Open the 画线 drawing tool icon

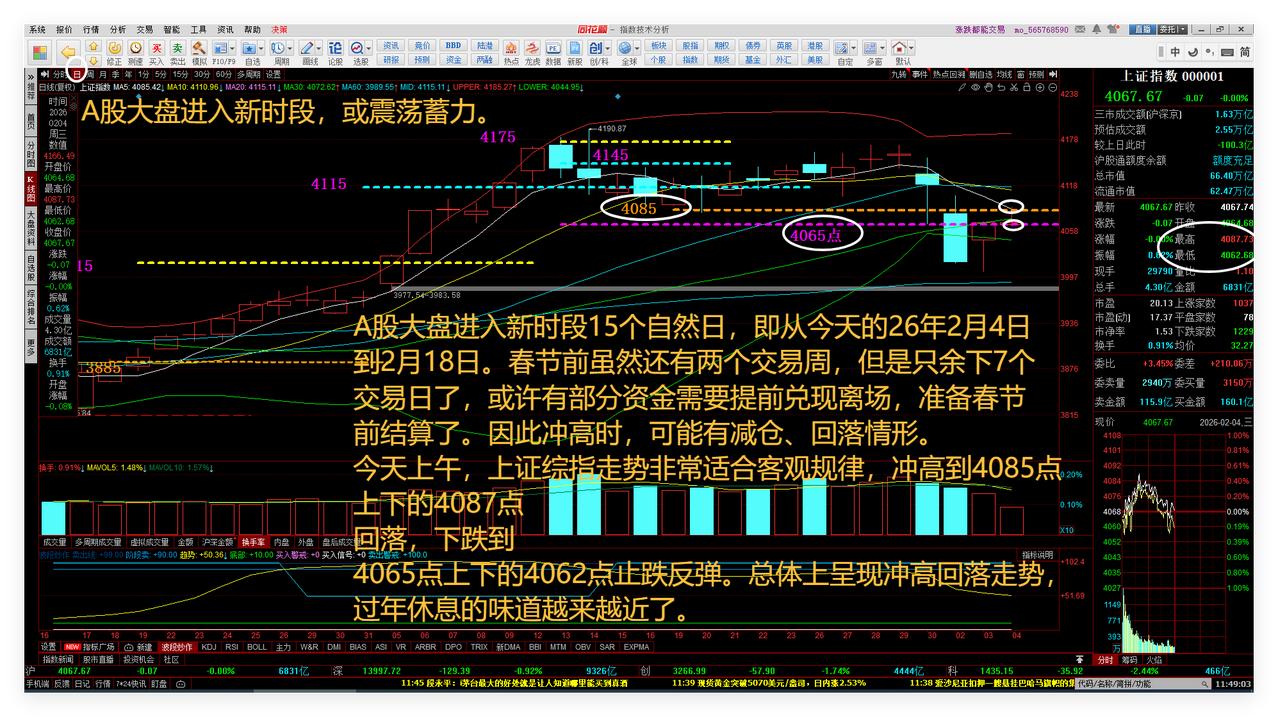pyautogui.click(x=308, y=47)
